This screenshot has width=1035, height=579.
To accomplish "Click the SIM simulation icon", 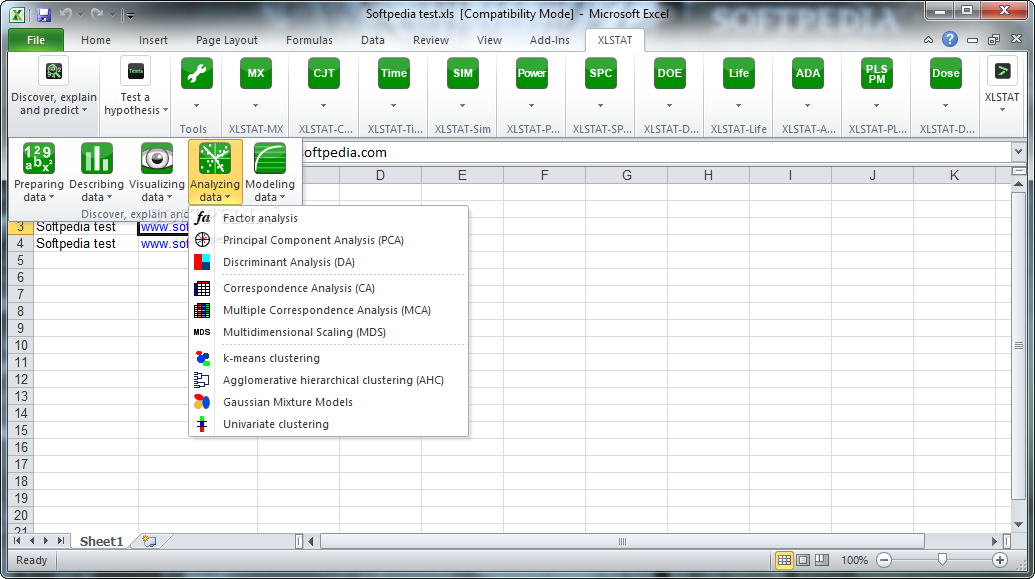I will 463,73.
